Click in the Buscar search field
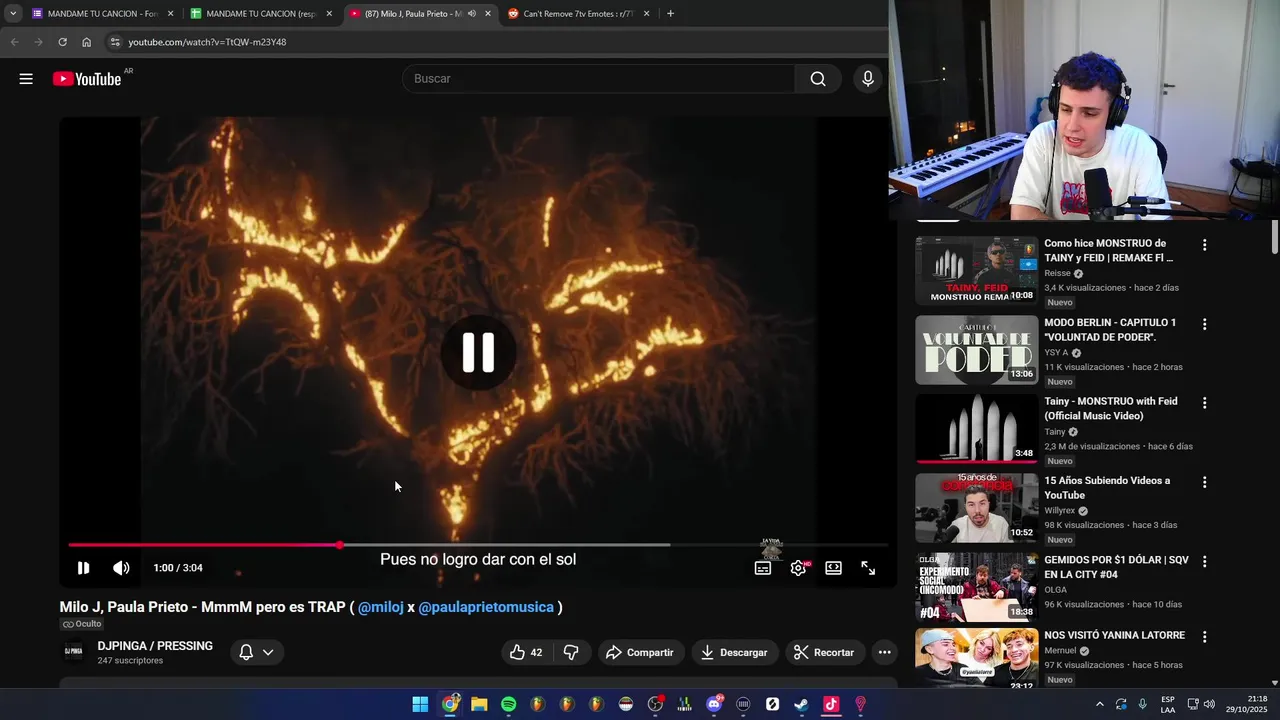The width and height of the screenshot is (1280, 720). (600, 79)
